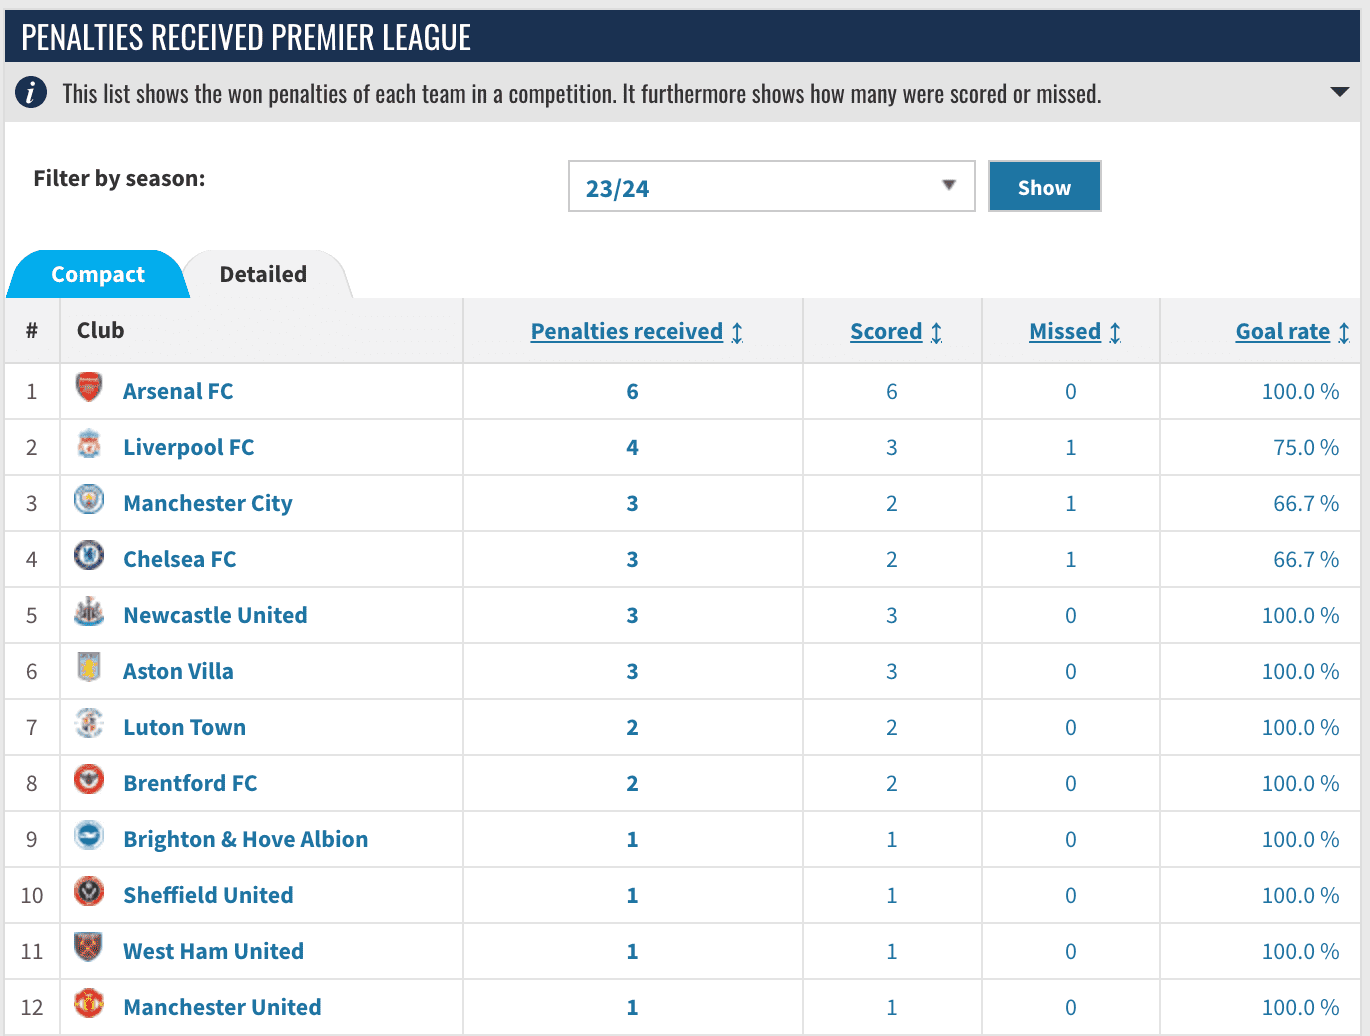
Task: Collapse the description bar with the arrow
Action: 1340,92
